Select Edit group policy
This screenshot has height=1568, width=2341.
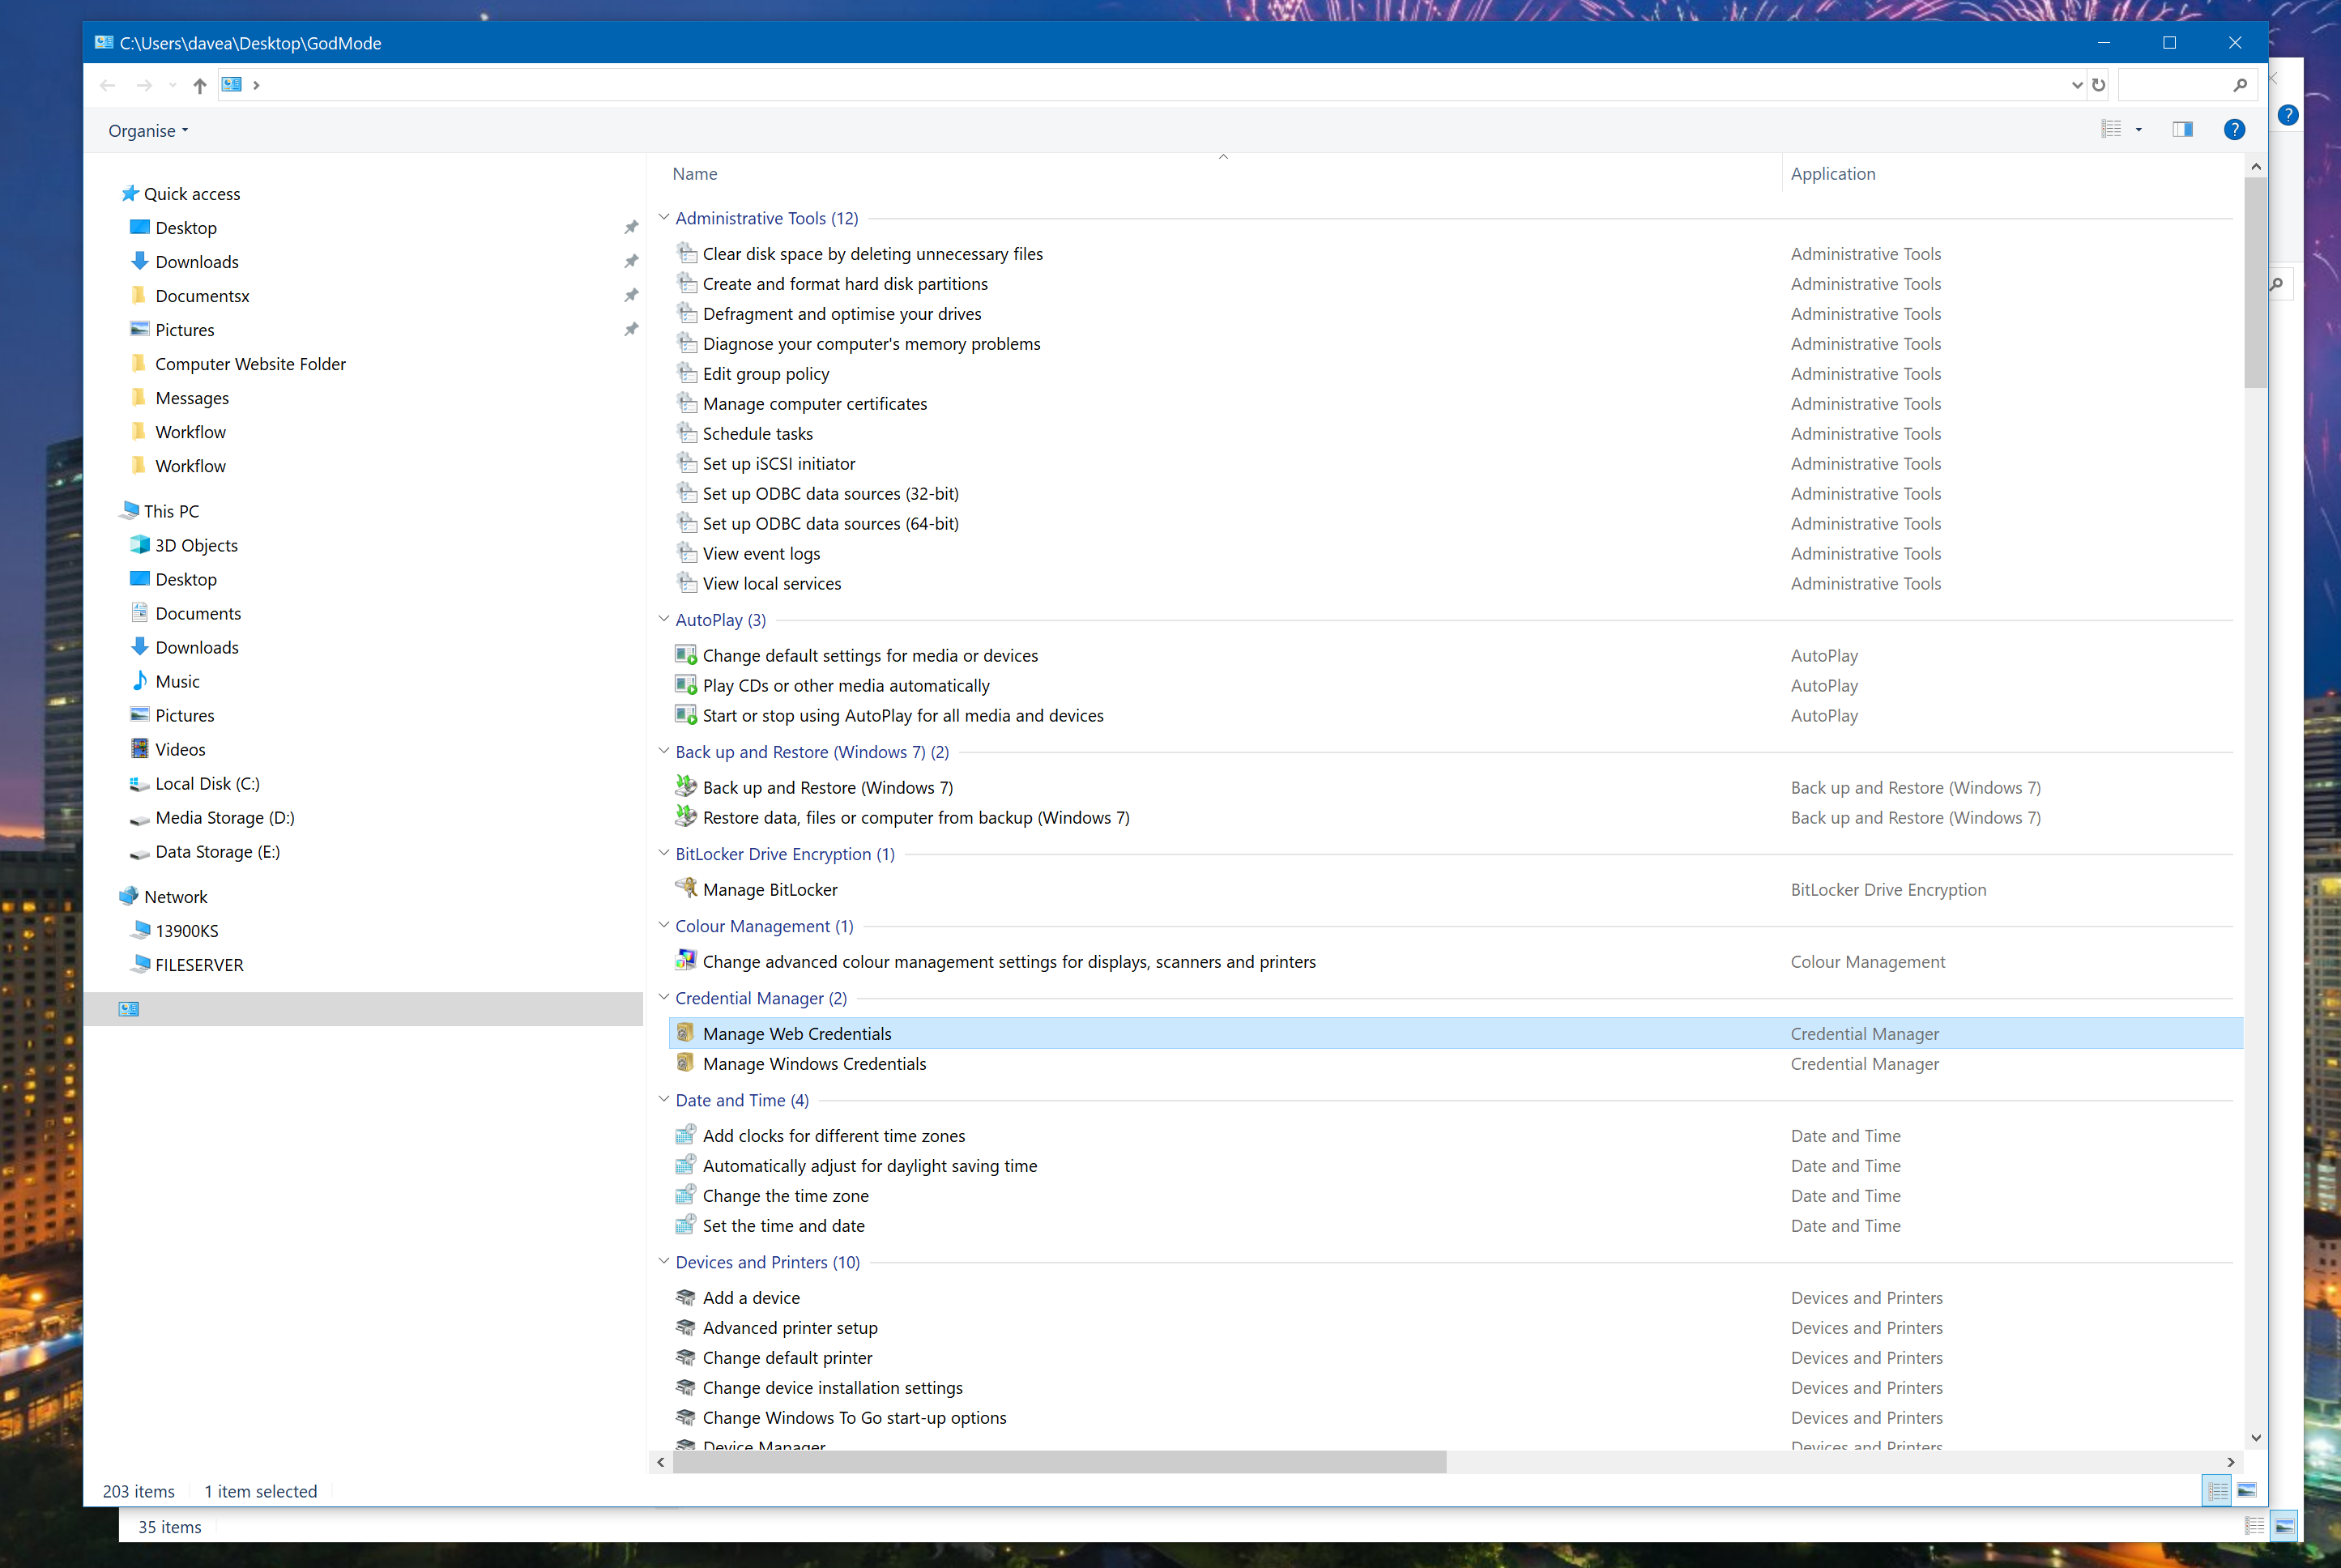766,374
